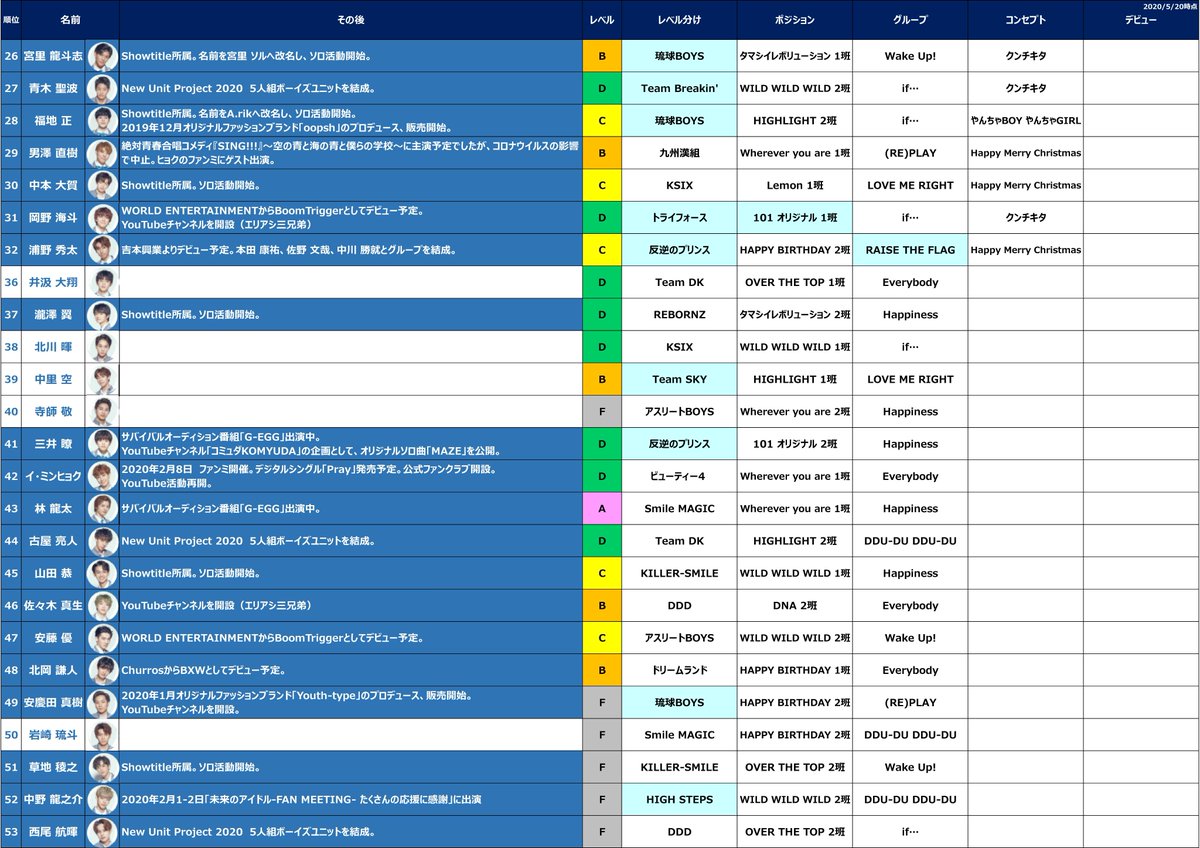Viewport: 1200px width, 848px height.
Task: Click the 名前 column header
Action: pyautogui.click(x=70, y=20)
